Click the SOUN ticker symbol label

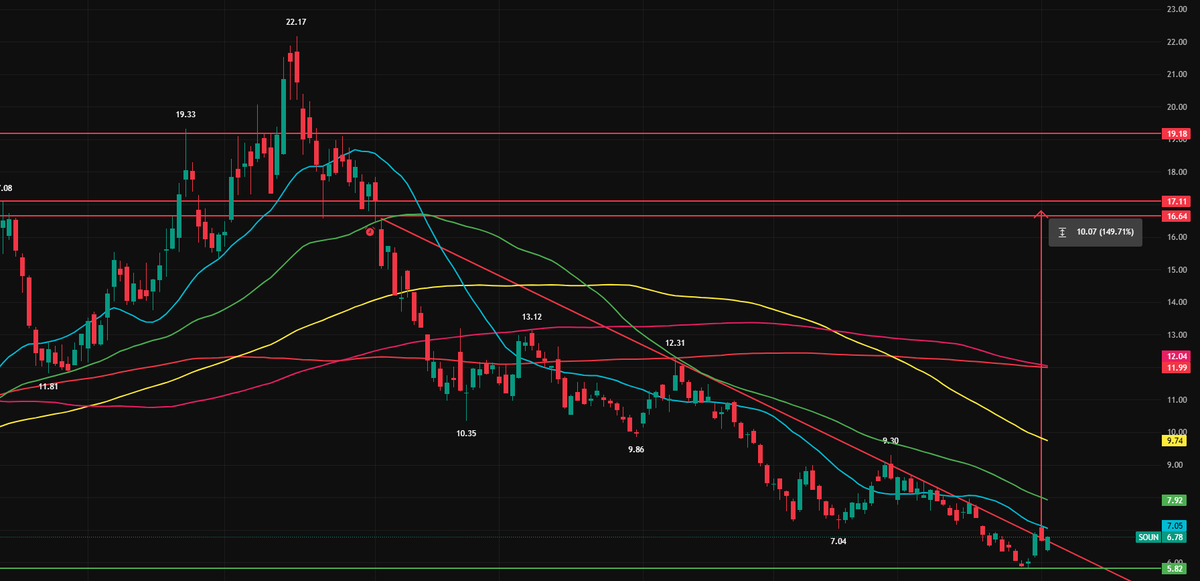point(1148,537)
